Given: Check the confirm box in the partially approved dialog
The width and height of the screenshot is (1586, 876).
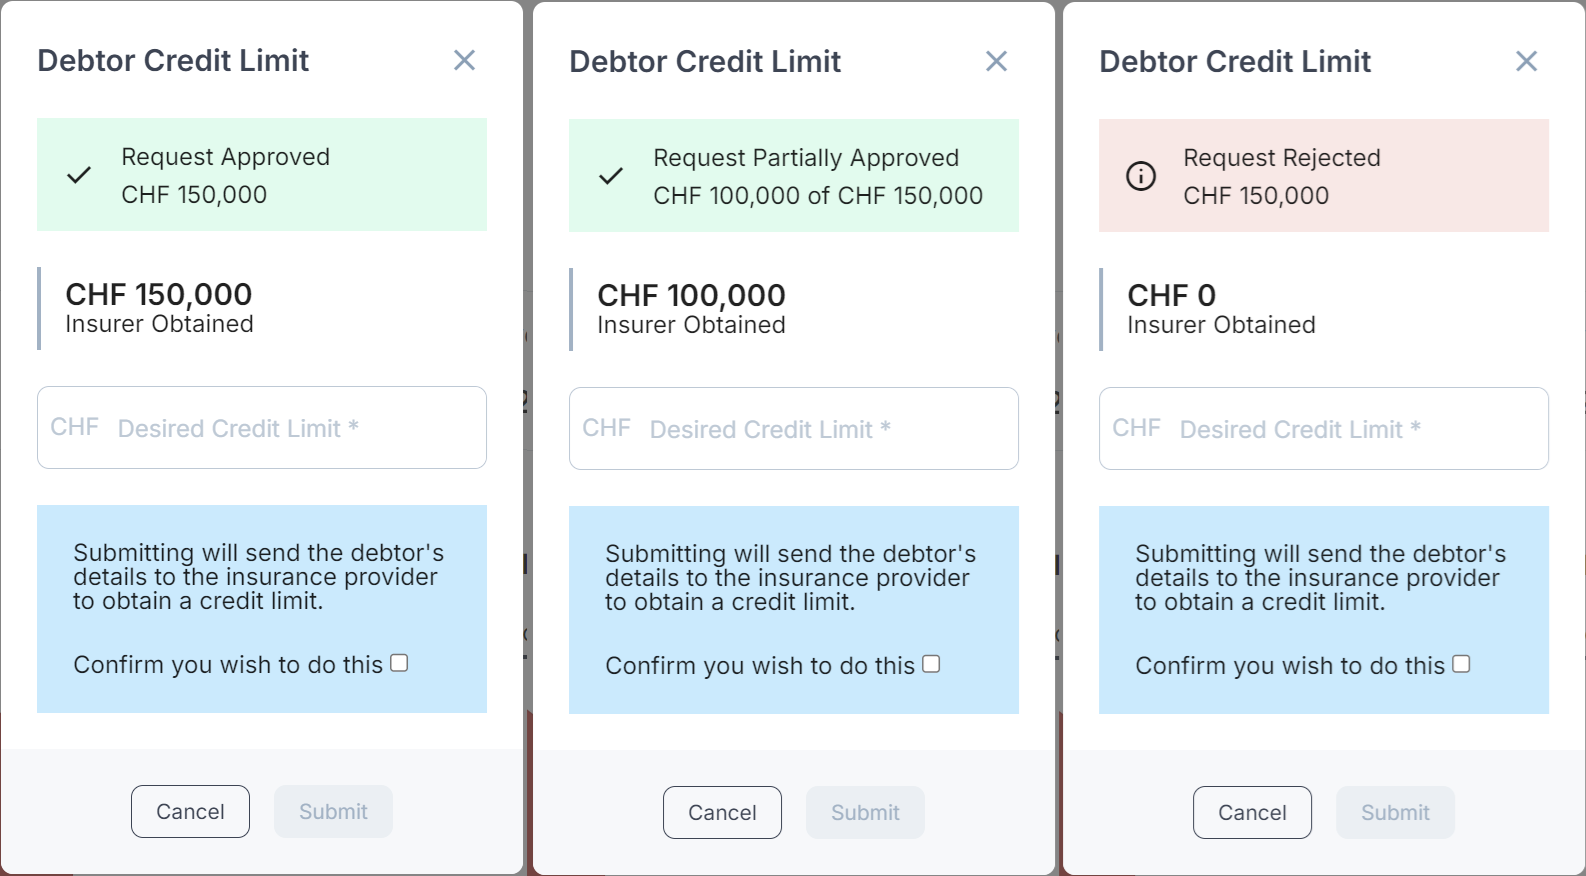Looking at the screenshot, I should [931, 663].
